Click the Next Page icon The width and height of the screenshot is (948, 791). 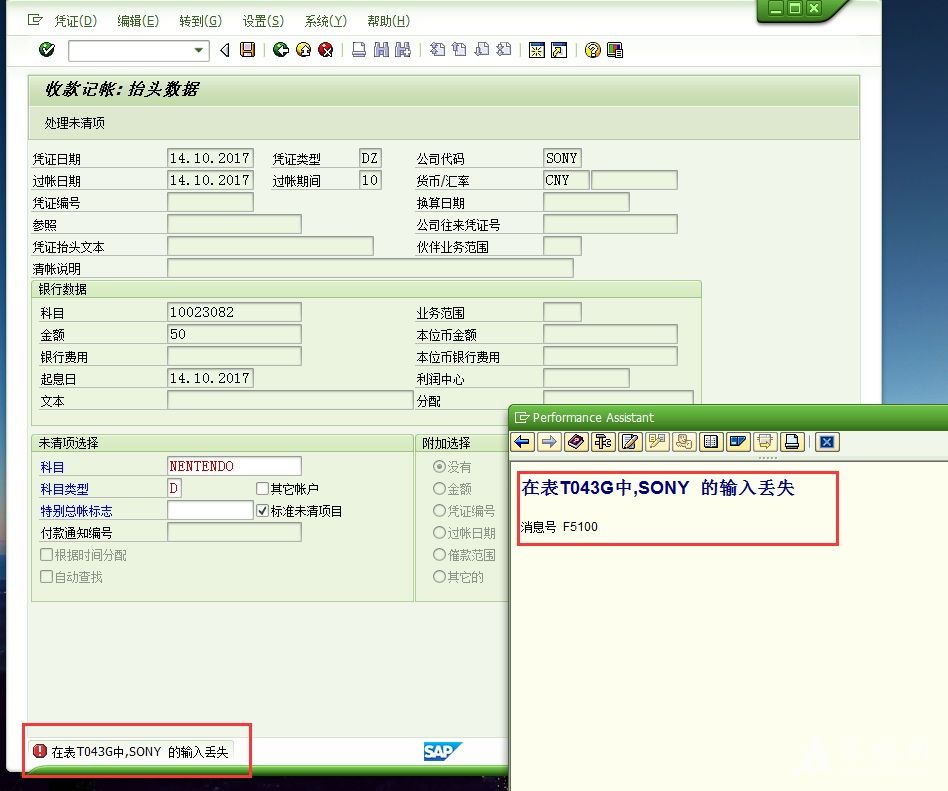click(x=482, y=50)
